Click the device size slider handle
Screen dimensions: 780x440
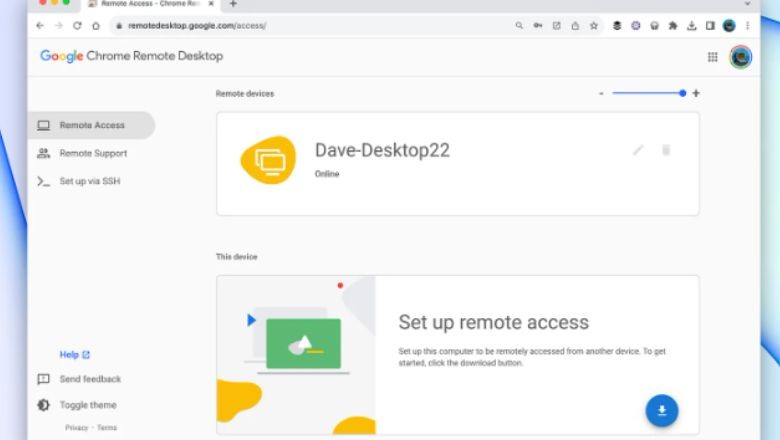(682, 93)
